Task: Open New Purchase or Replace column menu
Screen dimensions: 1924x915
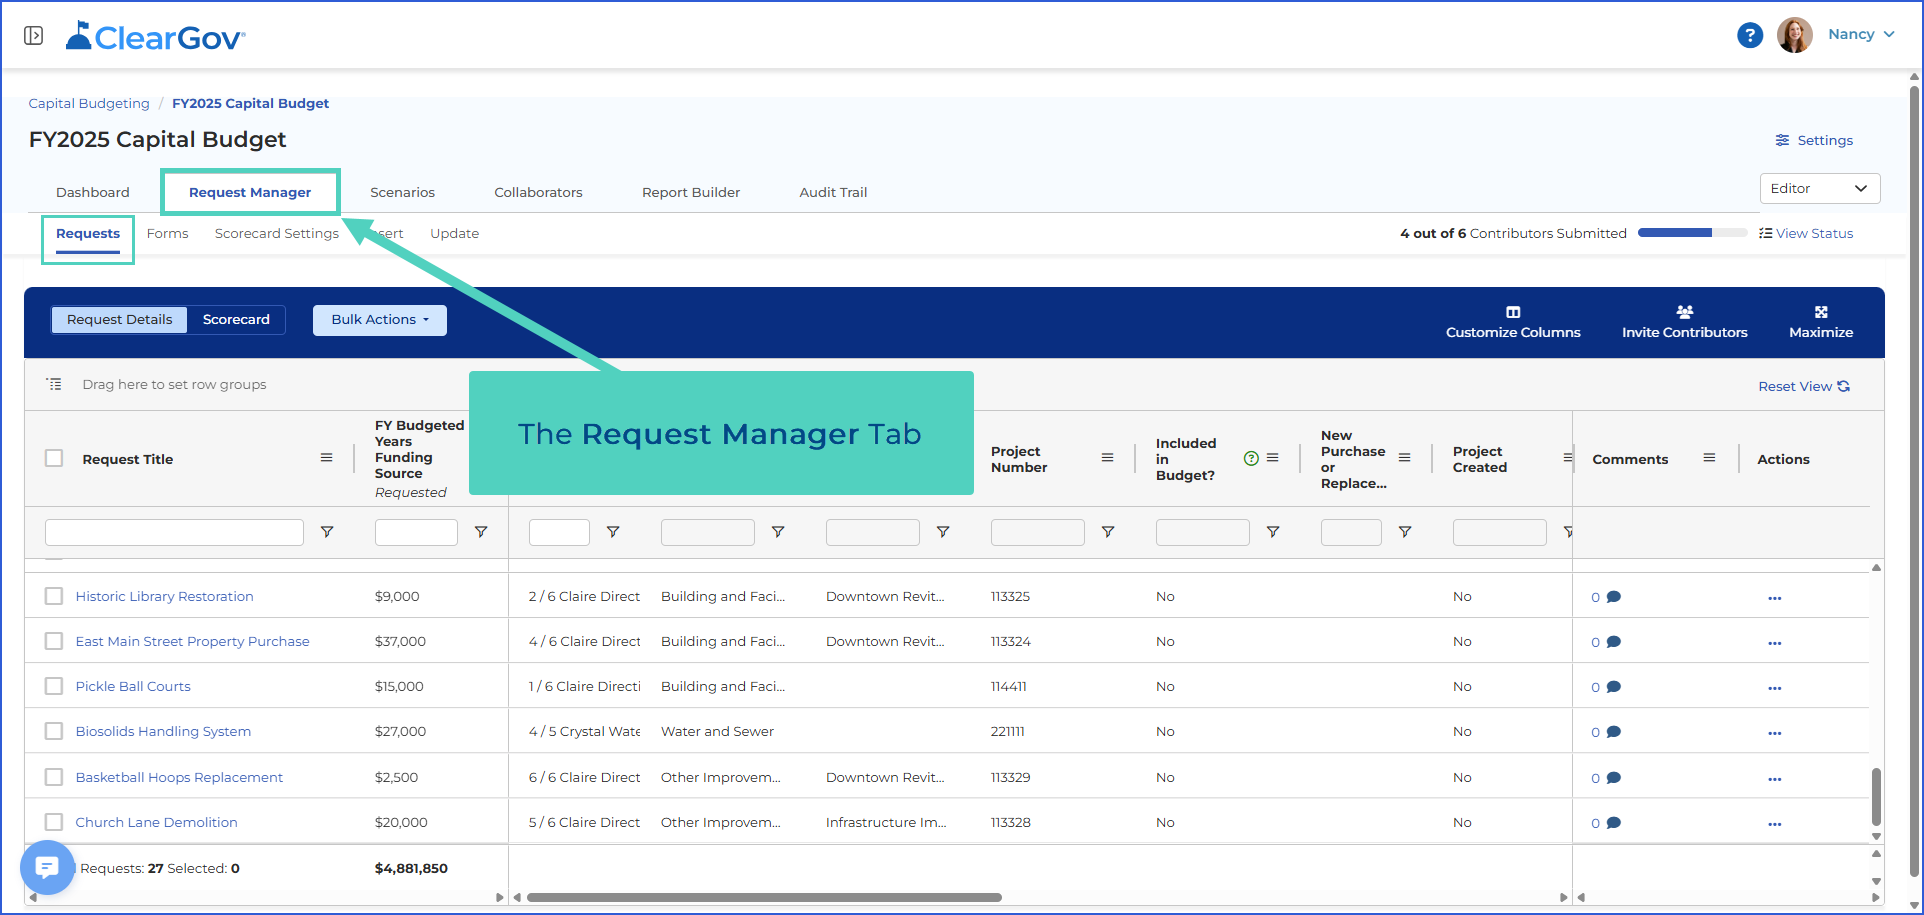Action: (x=1404, y=458)
